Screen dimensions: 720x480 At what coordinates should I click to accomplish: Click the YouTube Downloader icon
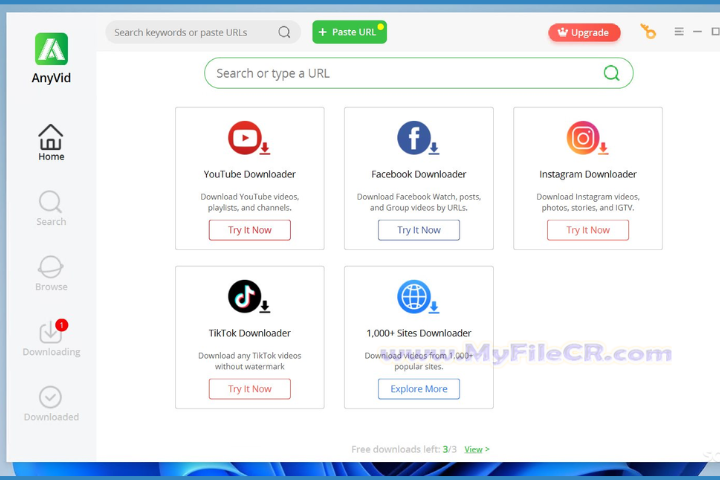click(x=249, y=138)
